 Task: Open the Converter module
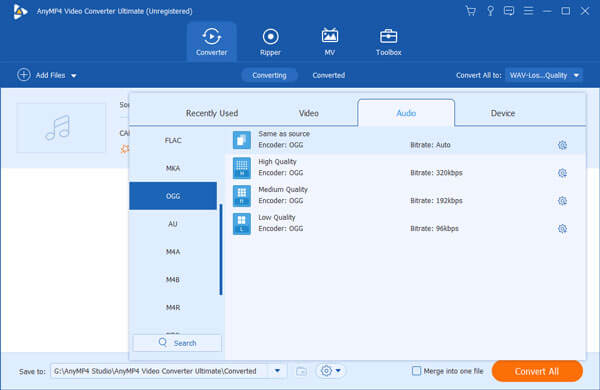(212, 42)
